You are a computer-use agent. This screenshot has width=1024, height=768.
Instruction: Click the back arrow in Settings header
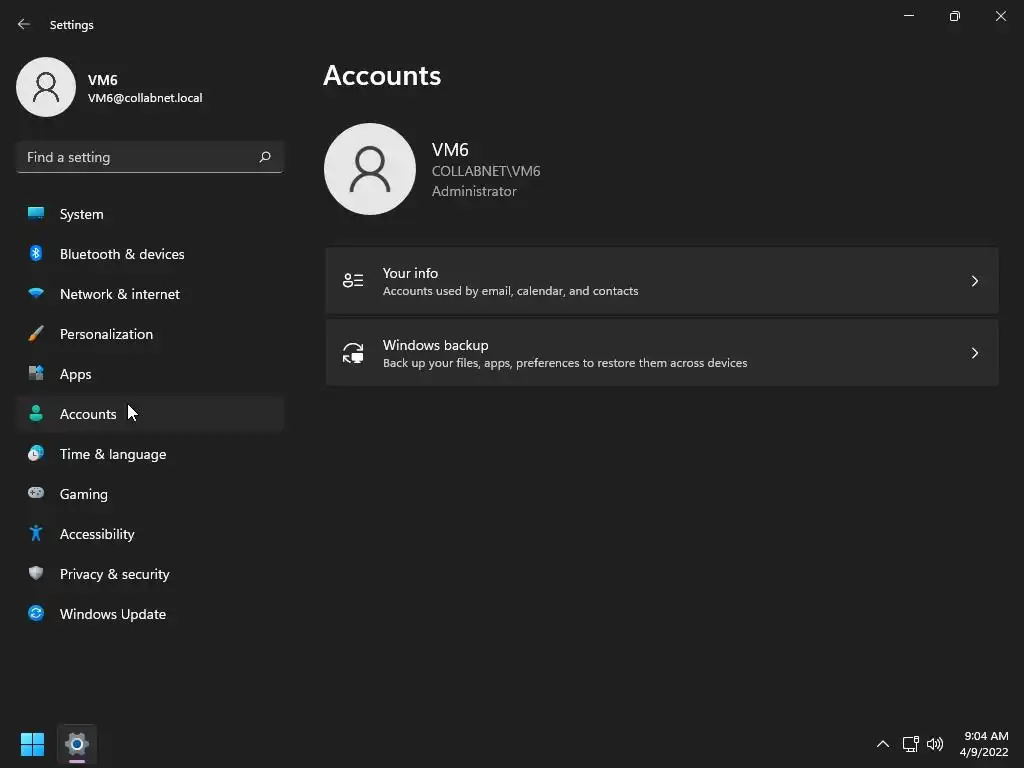pyautogui.click(x=24, y=24)
